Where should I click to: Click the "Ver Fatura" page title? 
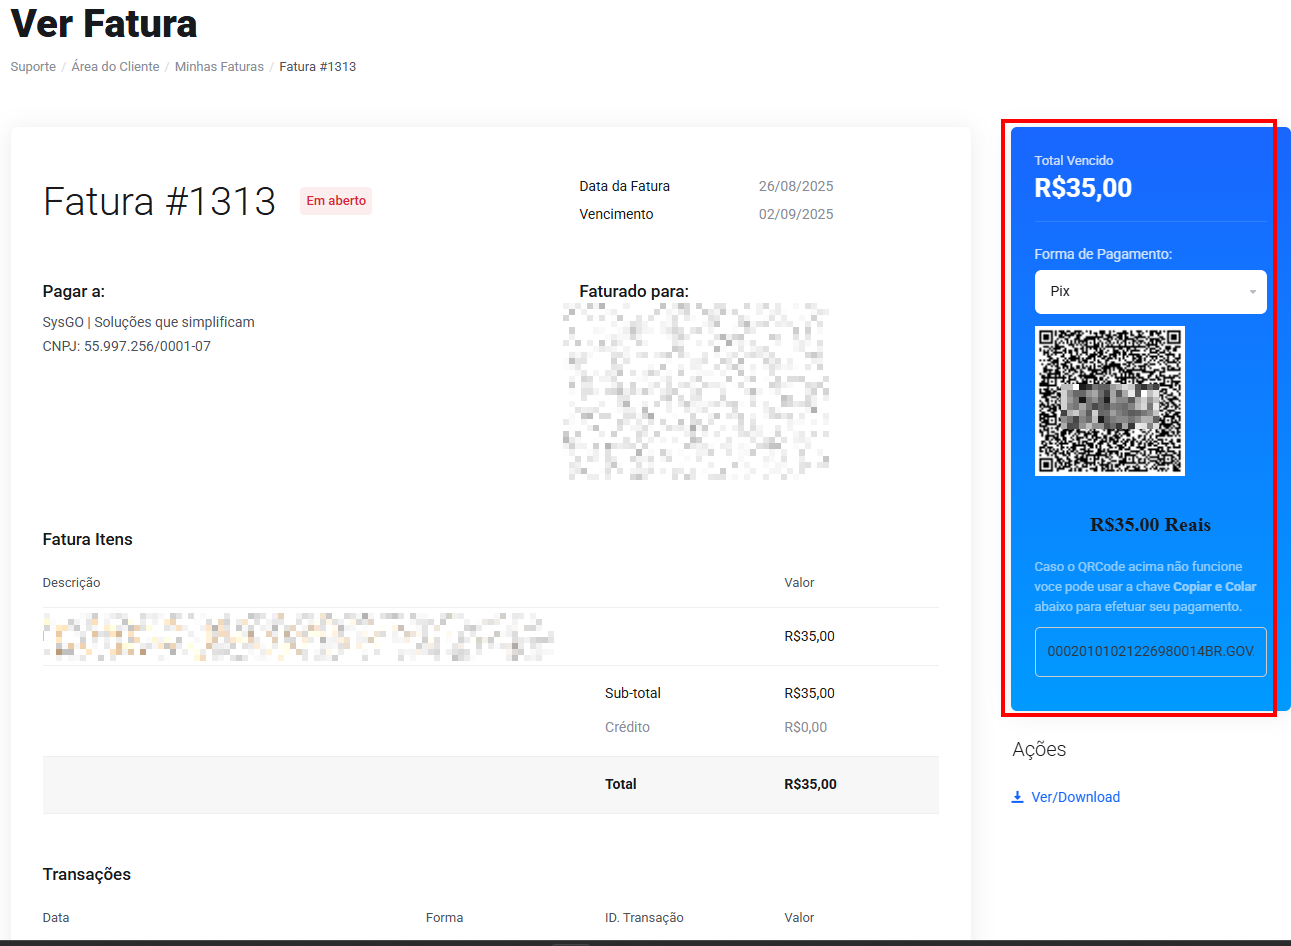pyautogui.click(x=104, y=24)
